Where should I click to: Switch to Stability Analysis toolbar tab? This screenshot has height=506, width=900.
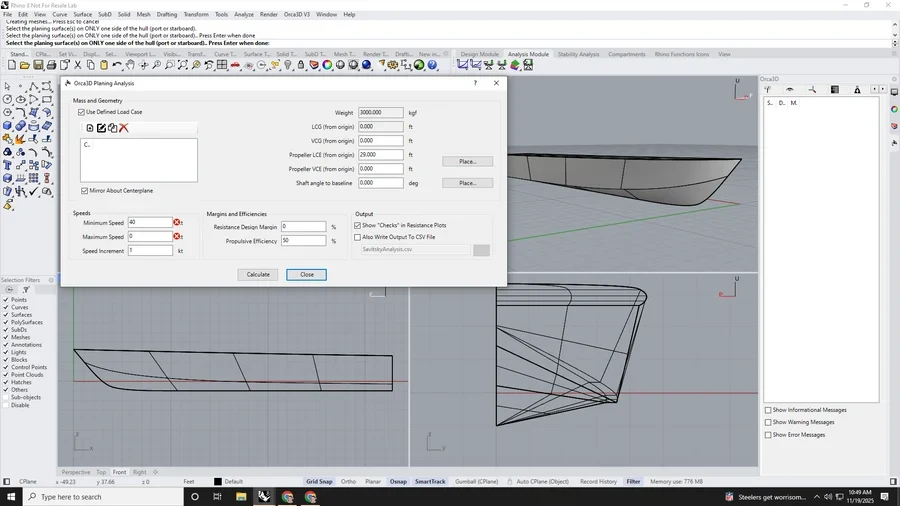click(578, 55)
